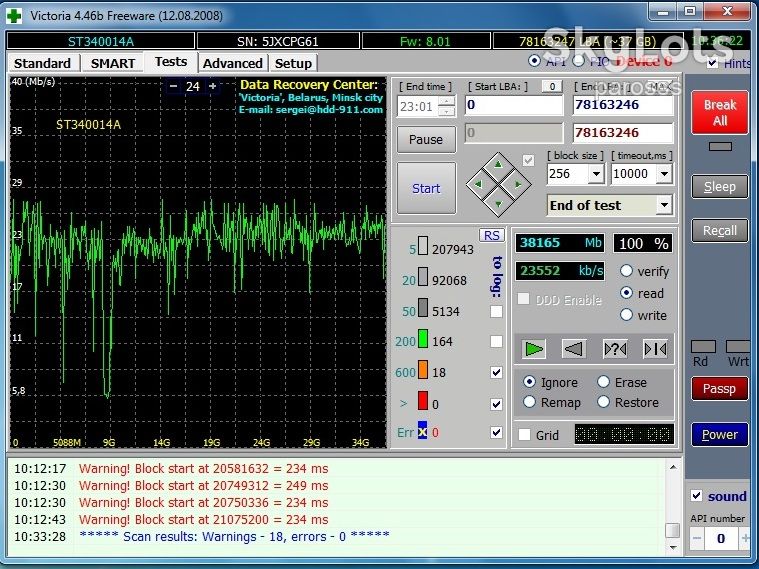Screen dimensions: 759x569
Task: Toggle the sound checkbox
Action: (x=697, y=495)
